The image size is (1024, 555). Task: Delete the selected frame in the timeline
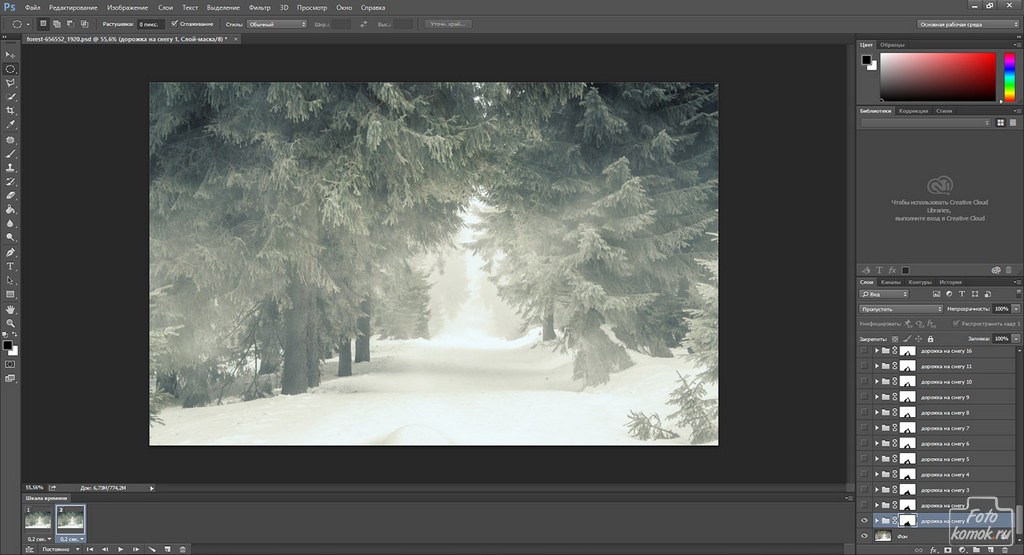click(x=182, y=549)
